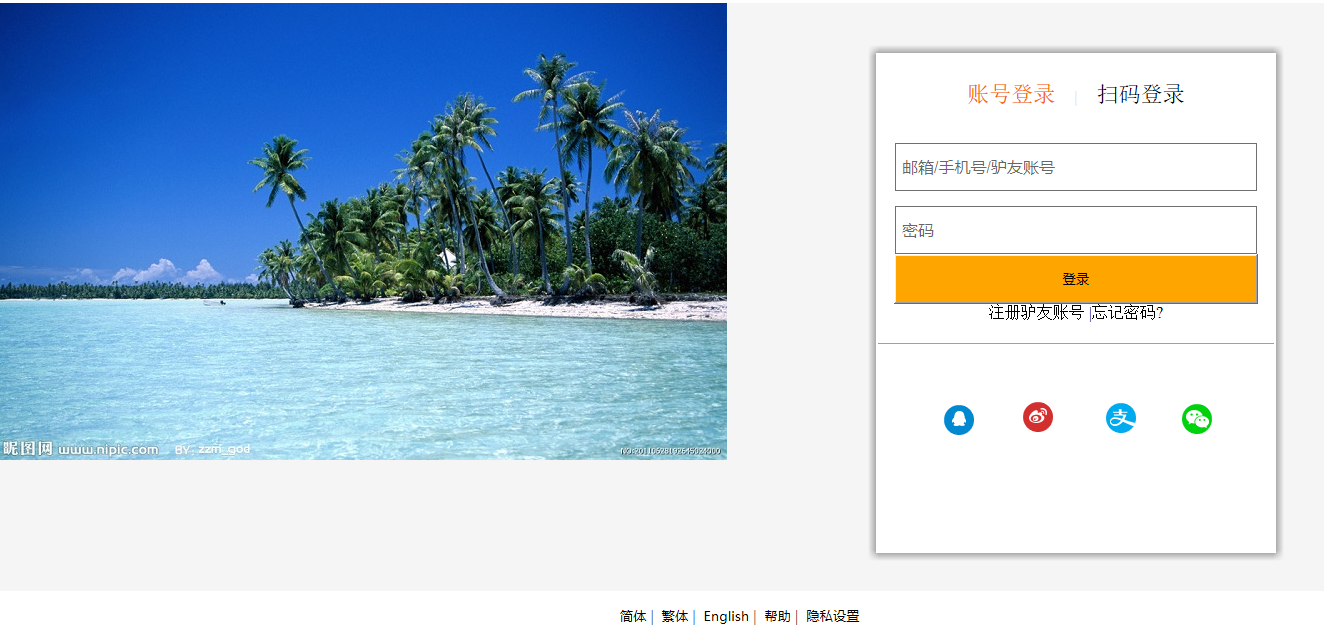Click into the 密码 password field
Image resolution: width=1324 pixels, height=629 pixels.
(1076, 230)
